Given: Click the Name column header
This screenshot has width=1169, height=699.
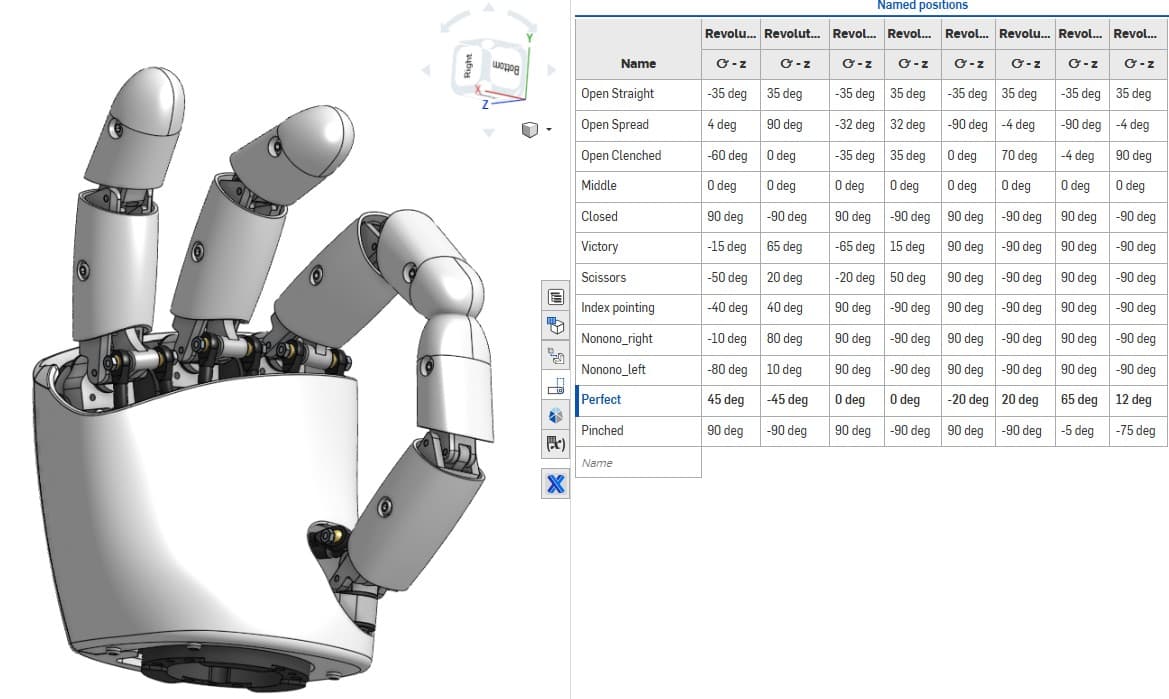Looking at the screenshot, I should (x=638, y=64).
